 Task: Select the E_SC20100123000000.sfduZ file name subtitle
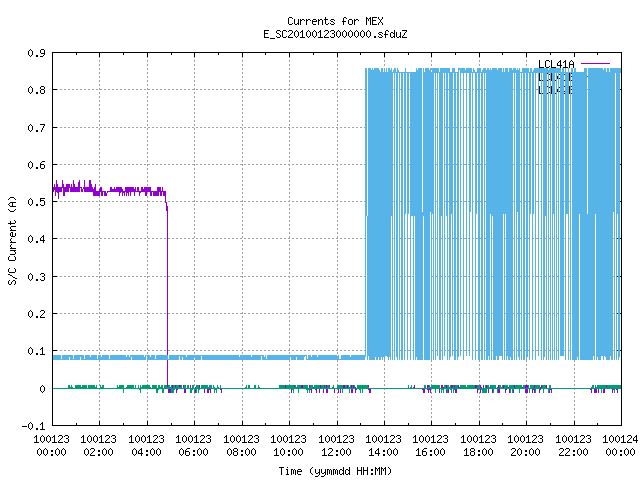335,34
